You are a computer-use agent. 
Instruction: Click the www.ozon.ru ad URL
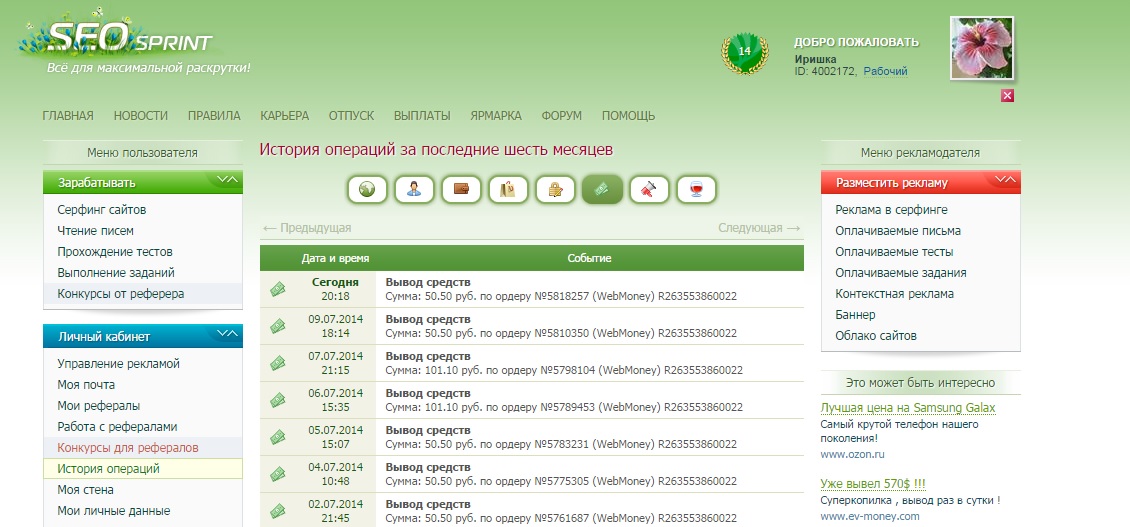pos(852,454)
